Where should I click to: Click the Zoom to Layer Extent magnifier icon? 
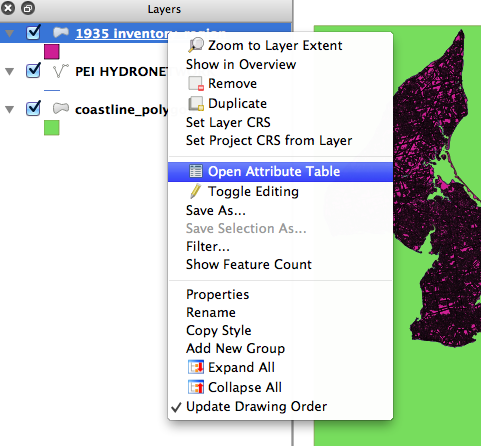point(196,45)
